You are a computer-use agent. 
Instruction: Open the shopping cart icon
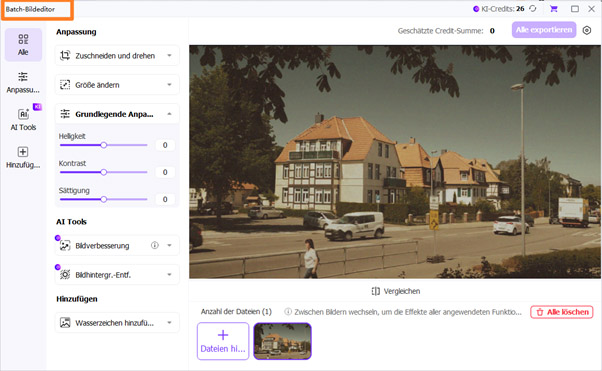click(x=554, y=8)
